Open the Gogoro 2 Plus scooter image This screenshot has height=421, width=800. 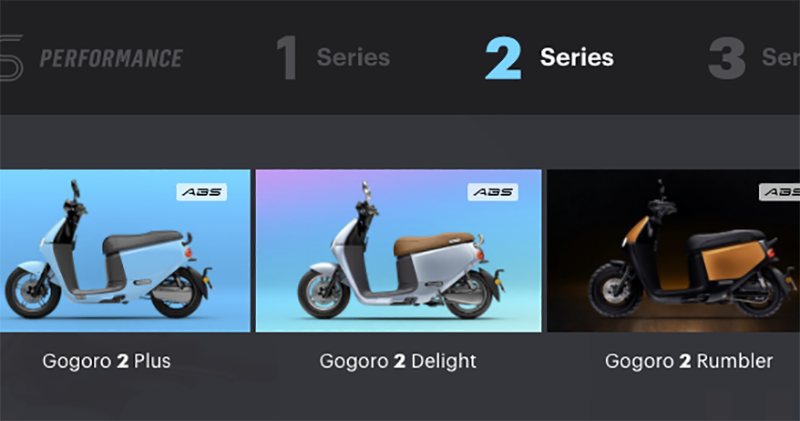click(125, 251)
